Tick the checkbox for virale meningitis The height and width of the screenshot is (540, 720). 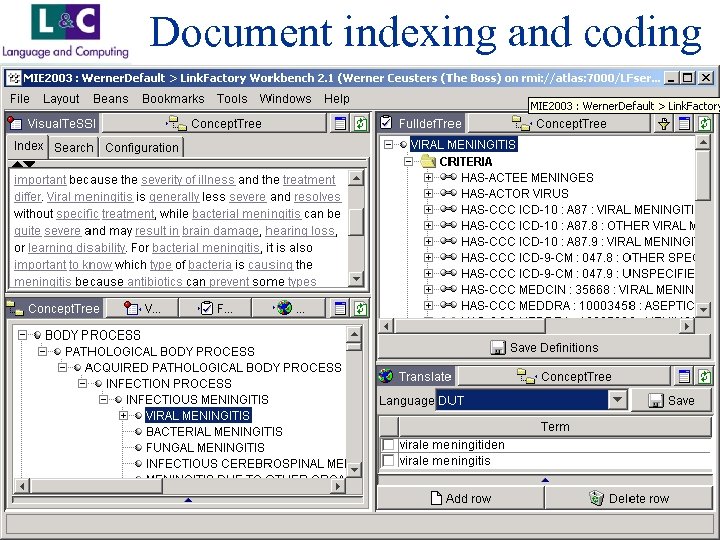click(x=388, y=461)
